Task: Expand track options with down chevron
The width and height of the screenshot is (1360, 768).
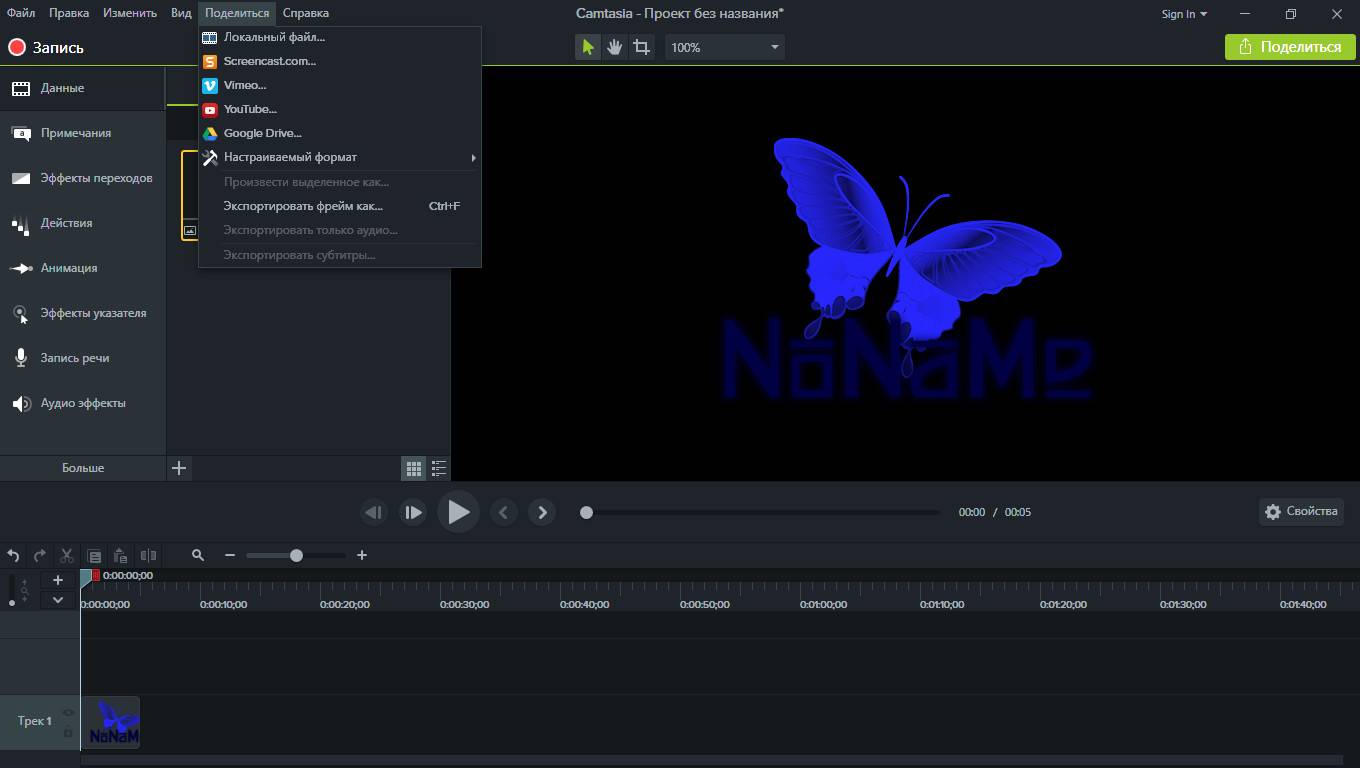Action: tap(58, 600)
